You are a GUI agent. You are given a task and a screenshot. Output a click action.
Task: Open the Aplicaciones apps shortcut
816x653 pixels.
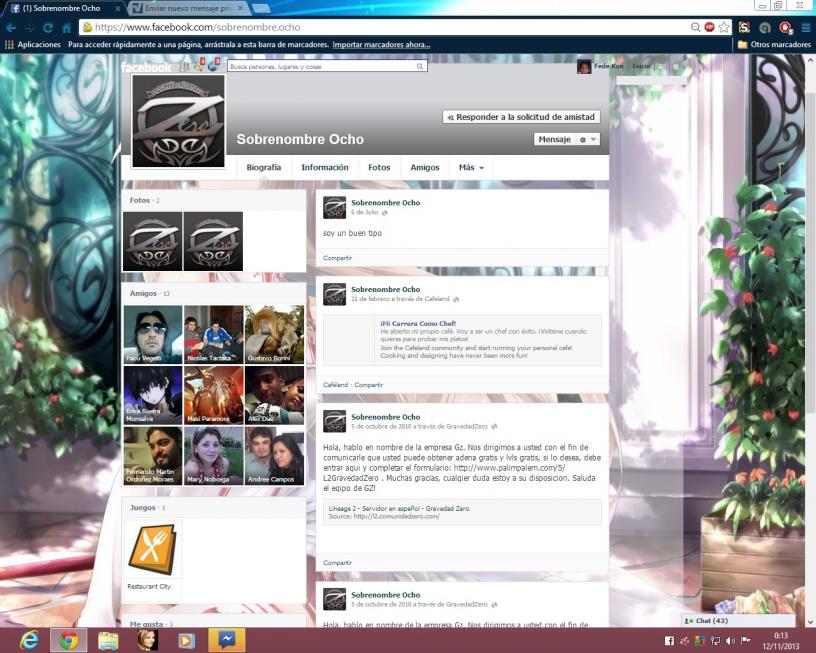point(33,45)
